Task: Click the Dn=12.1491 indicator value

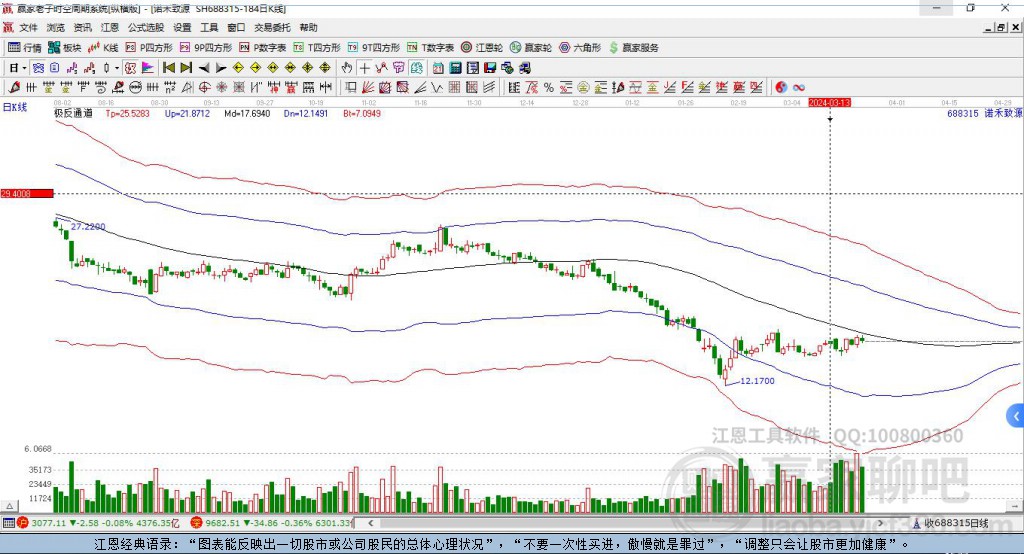Action: coord(306,113)
